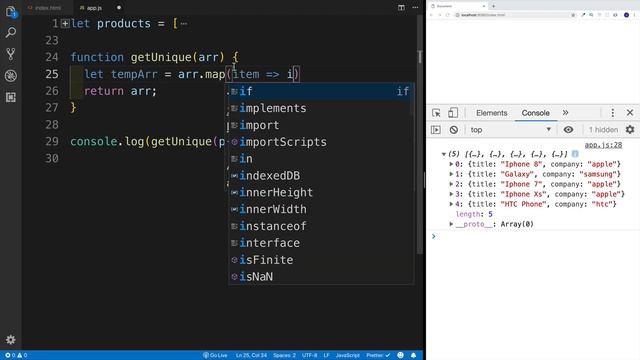Expand entry 2 Iphone 7 object
The width and height of the screenshot is (640, 360).
(x=451, y=184)
